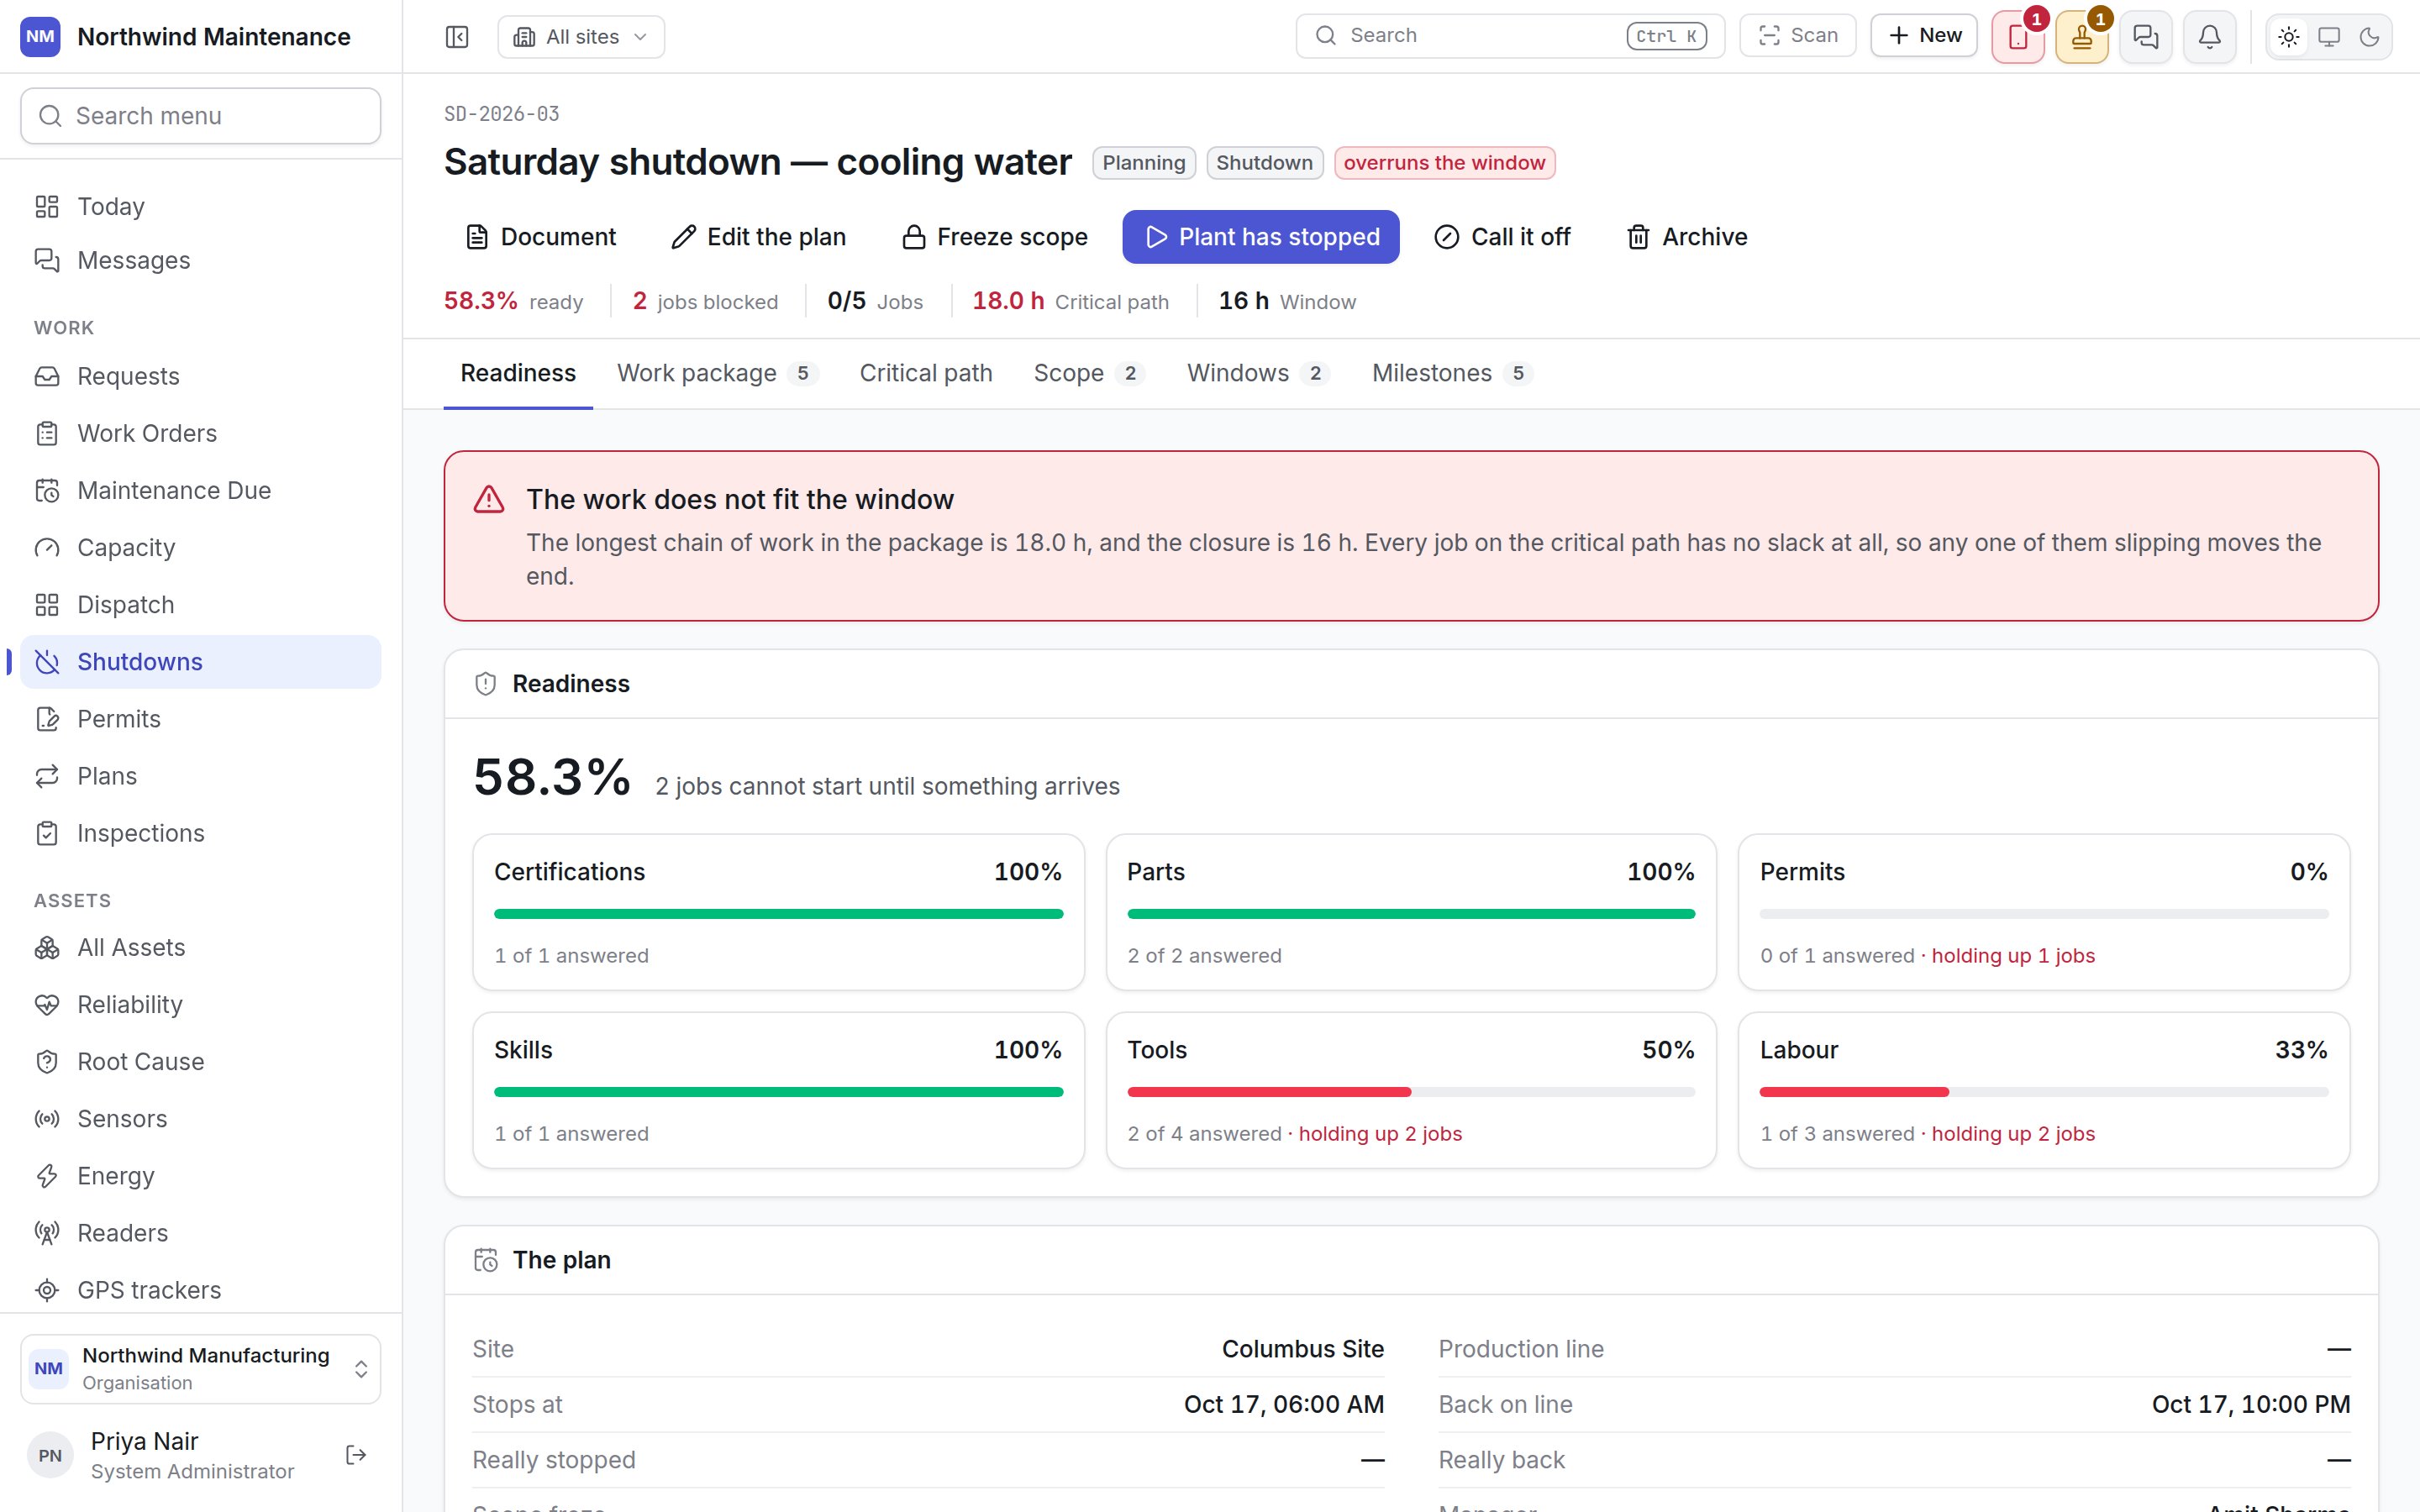Switch to the Scope tab
This screenshot has width=2420, height=1512.
1089,373
